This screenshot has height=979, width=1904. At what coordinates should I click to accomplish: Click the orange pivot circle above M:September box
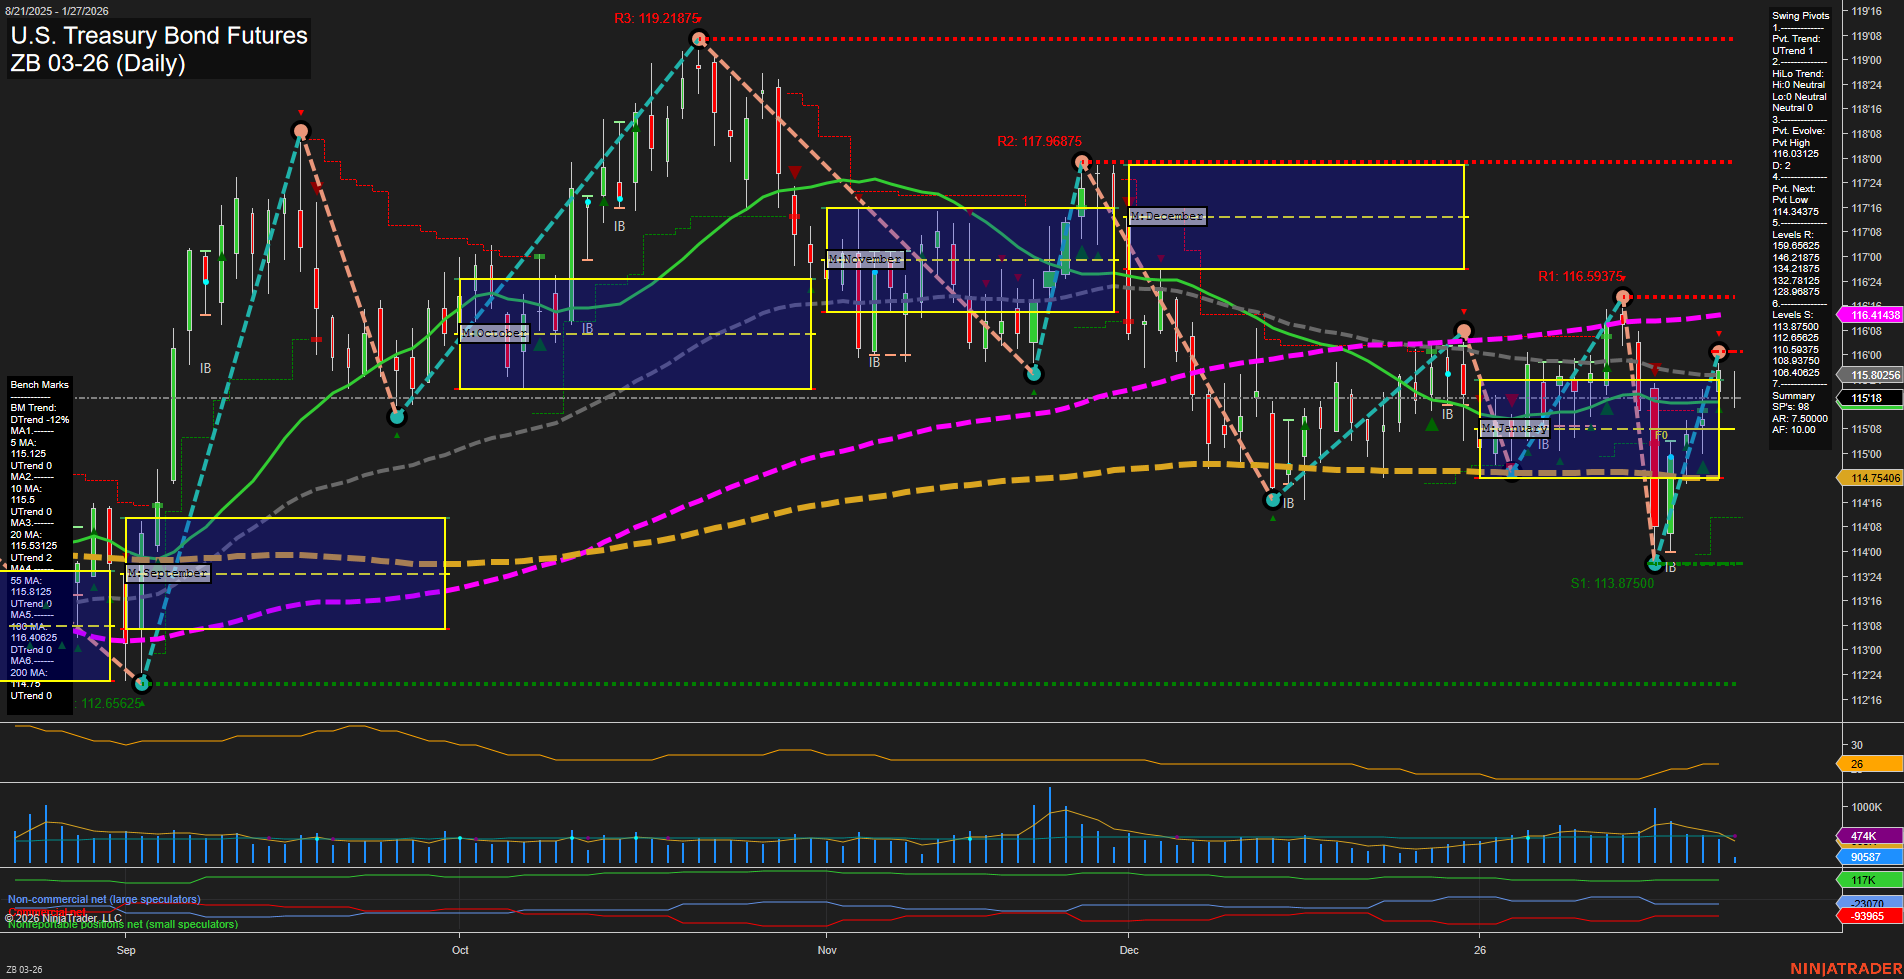click(300, 130)
